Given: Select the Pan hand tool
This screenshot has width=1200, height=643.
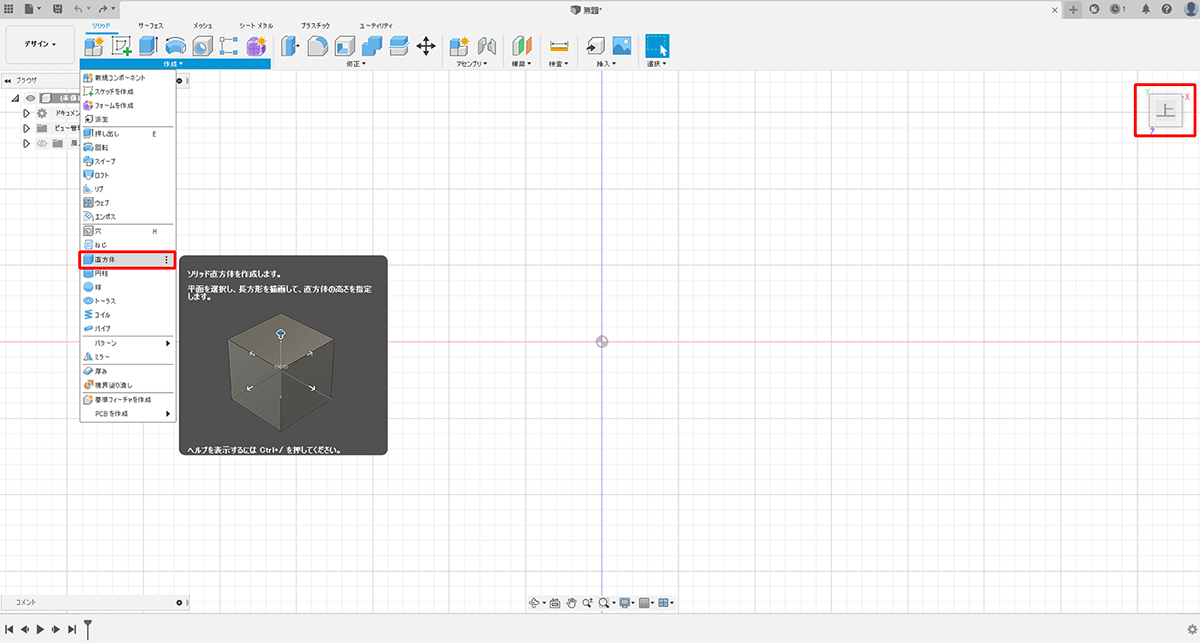Looking at the screenshot, I should click(x=572, y=603).
